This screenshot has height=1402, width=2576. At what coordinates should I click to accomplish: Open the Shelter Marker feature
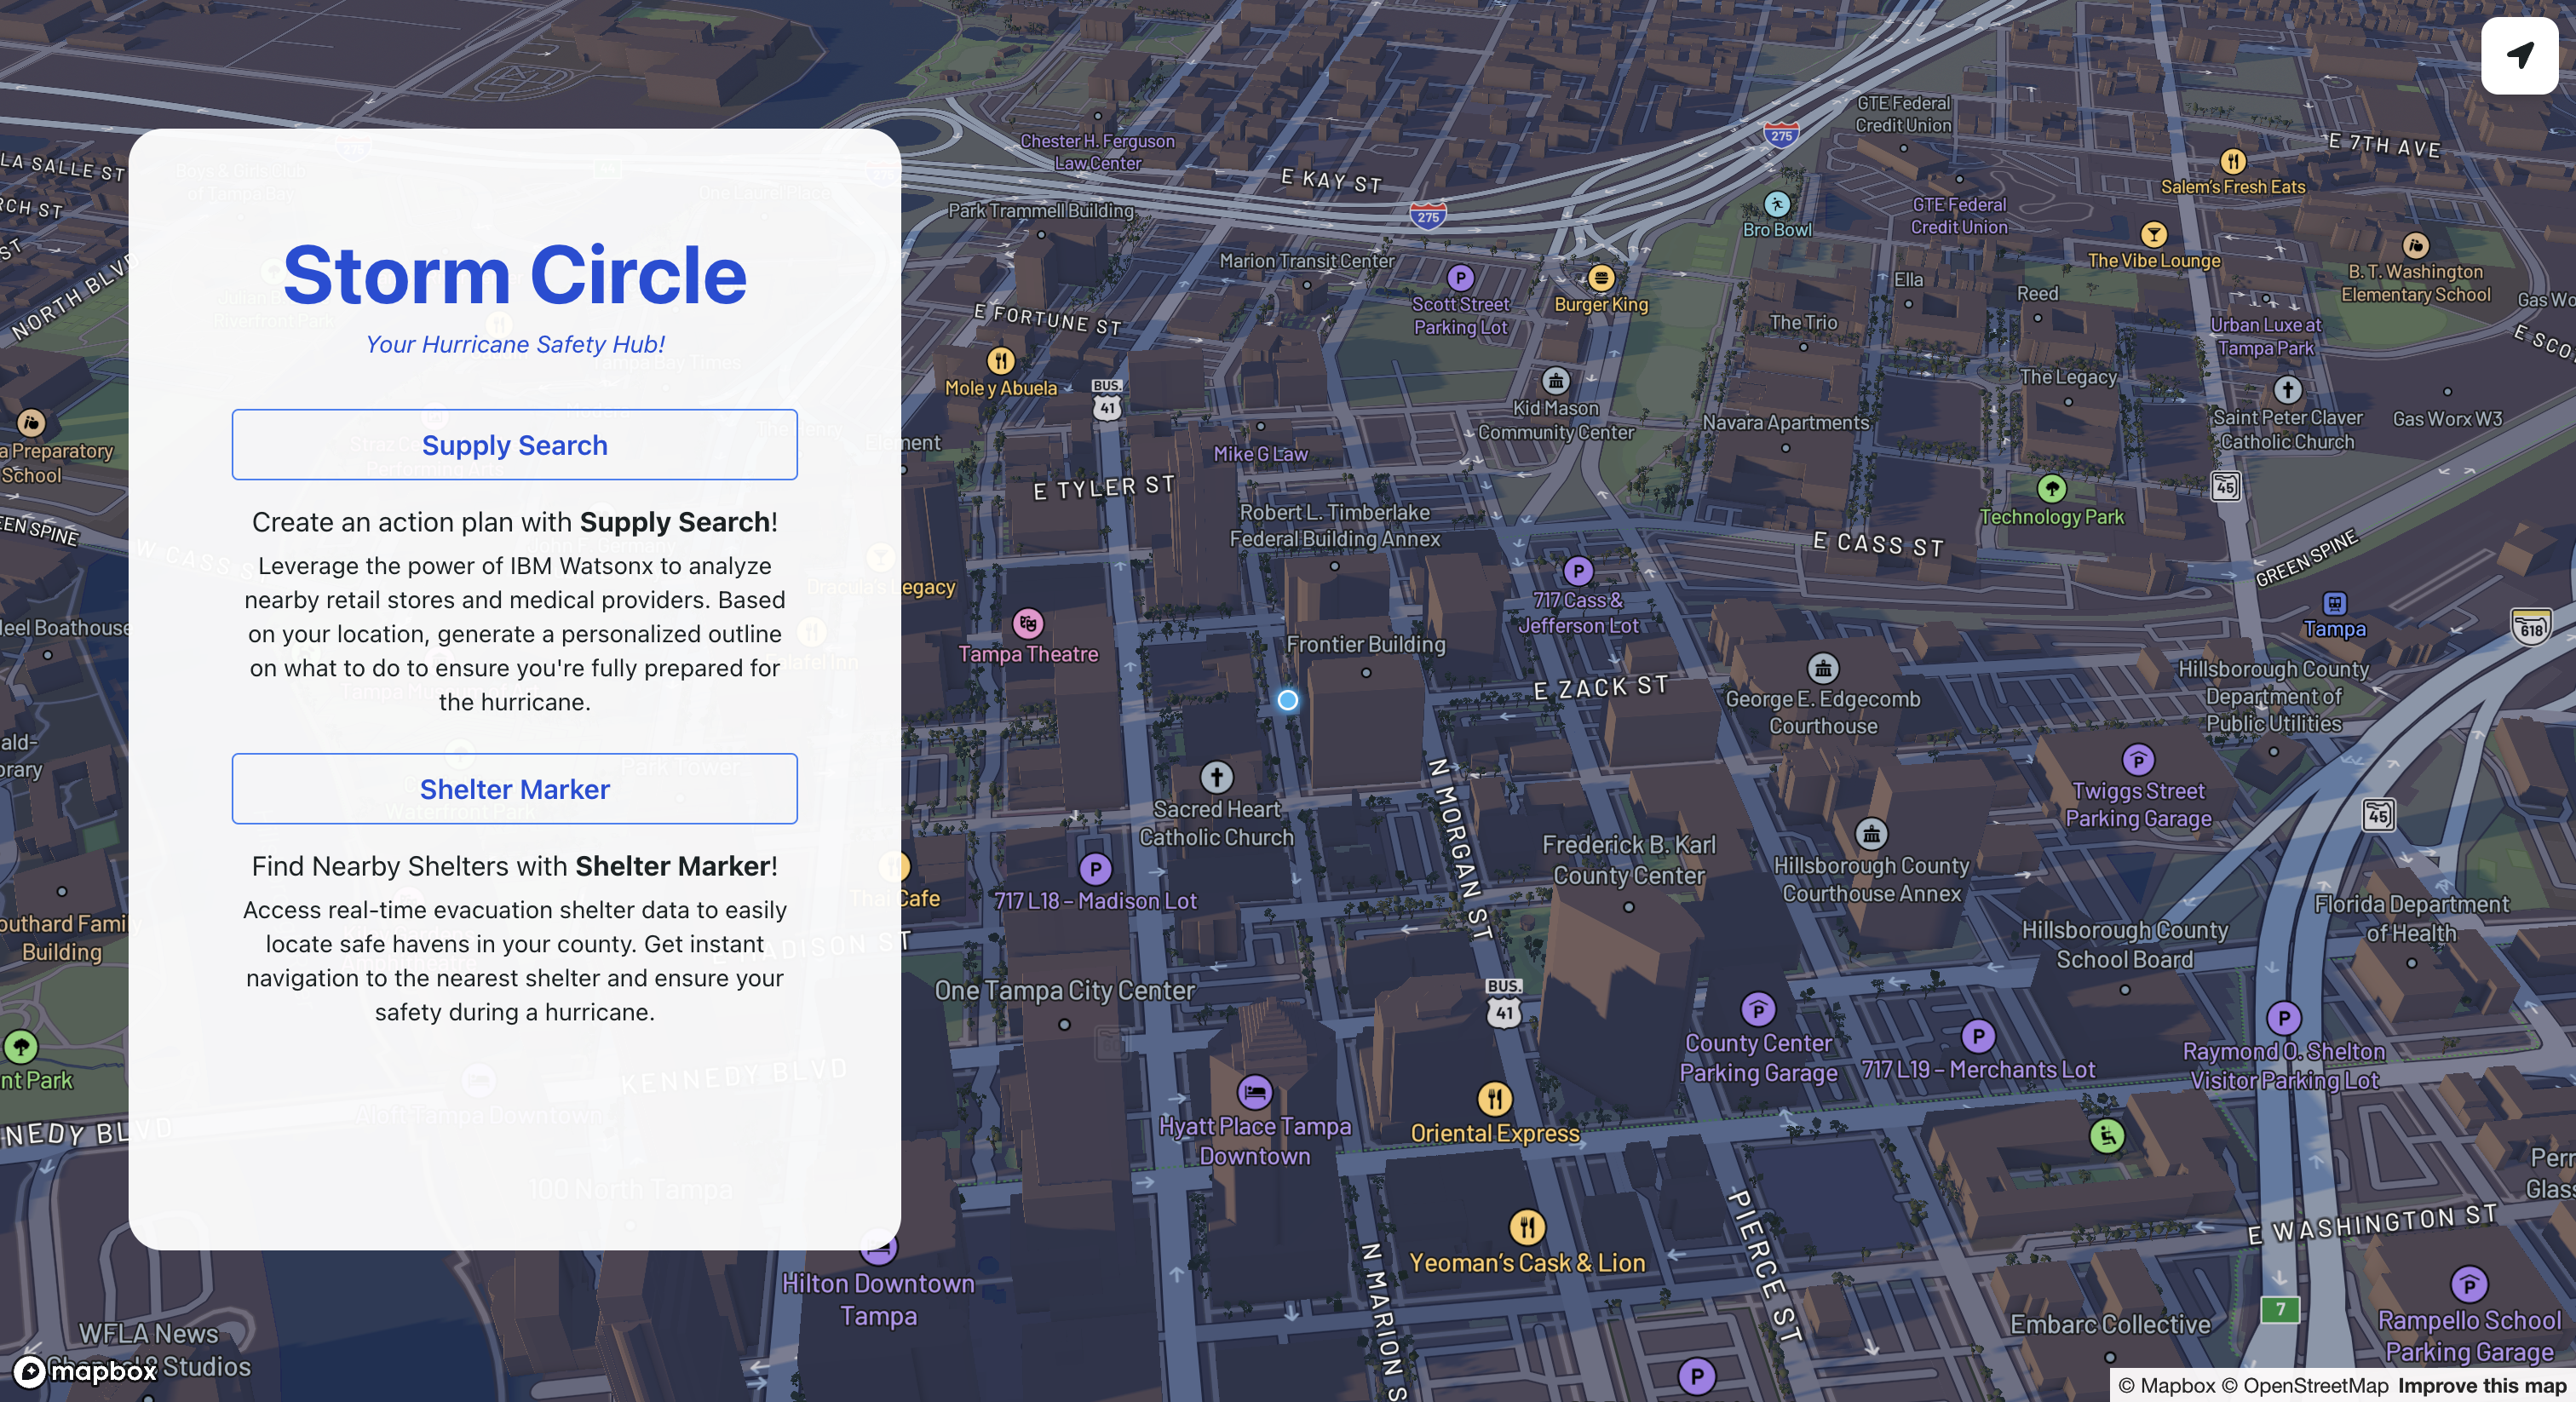click(514, 788)
